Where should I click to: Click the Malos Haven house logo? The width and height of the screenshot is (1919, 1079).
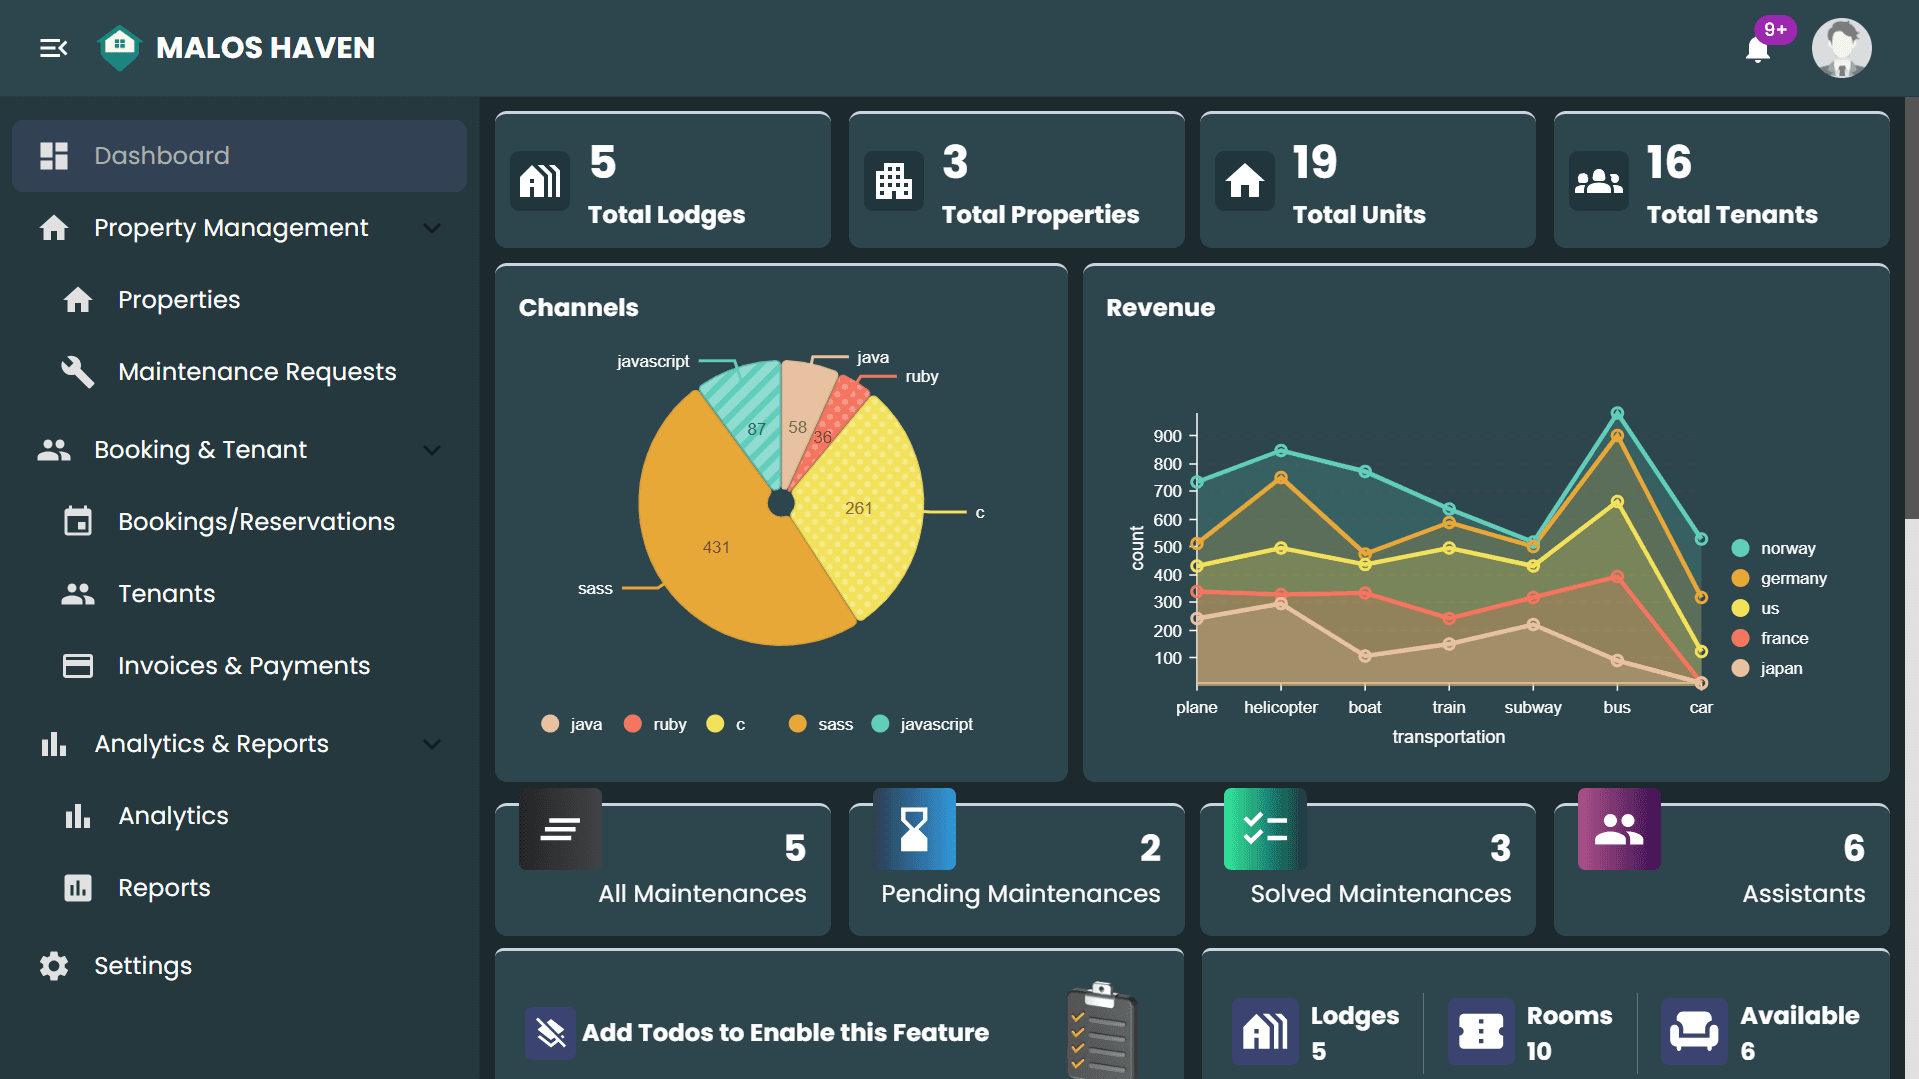click(x=120, y=48)
